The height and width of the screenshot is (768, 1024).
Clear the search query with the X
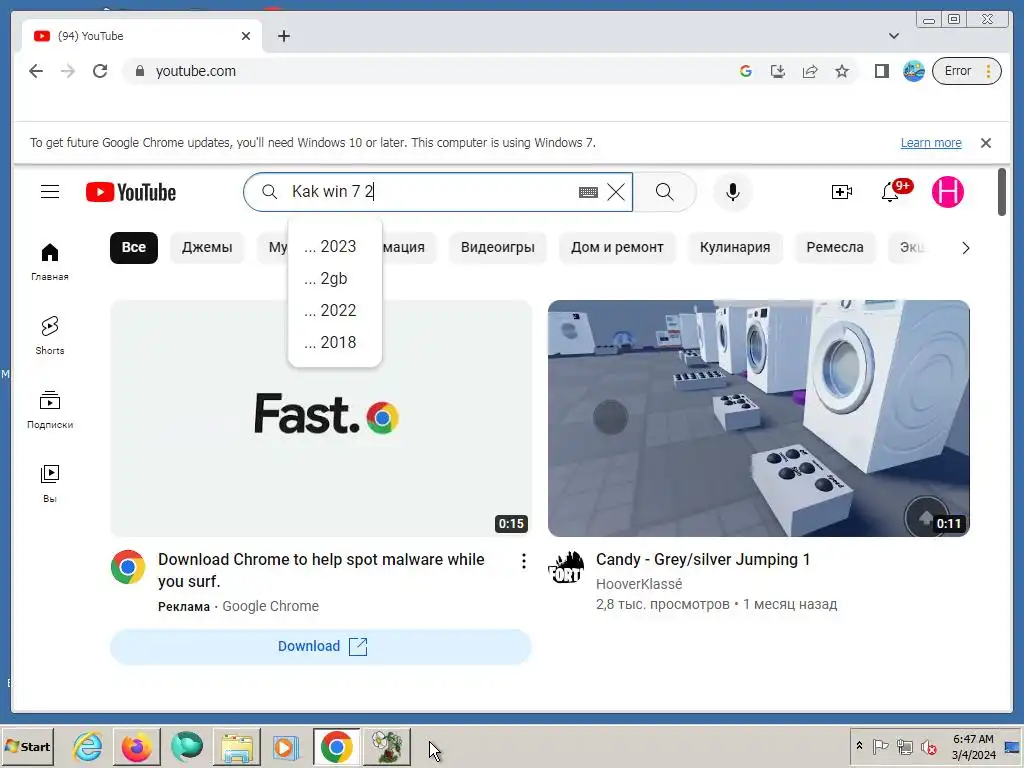[x=616, y=192]
